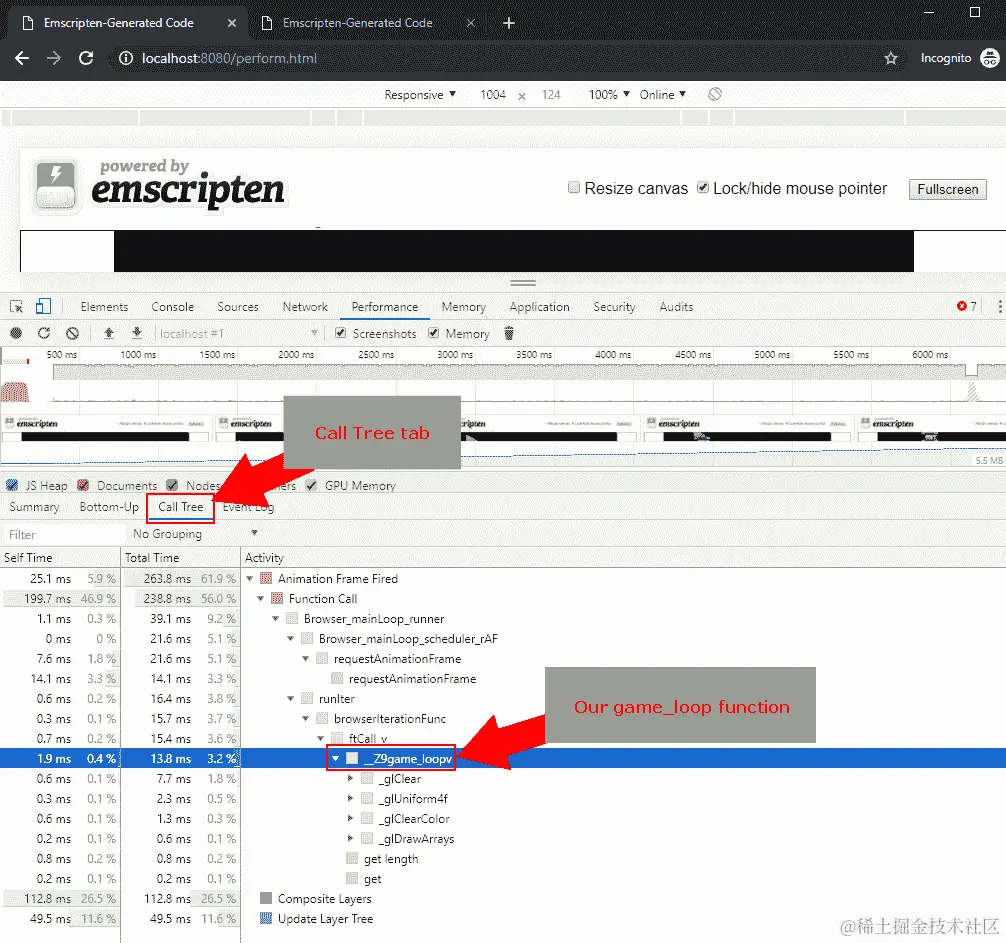Focus the Filter input field
Viewport: 1006px width, 943px height.
(x=63, y=534)
